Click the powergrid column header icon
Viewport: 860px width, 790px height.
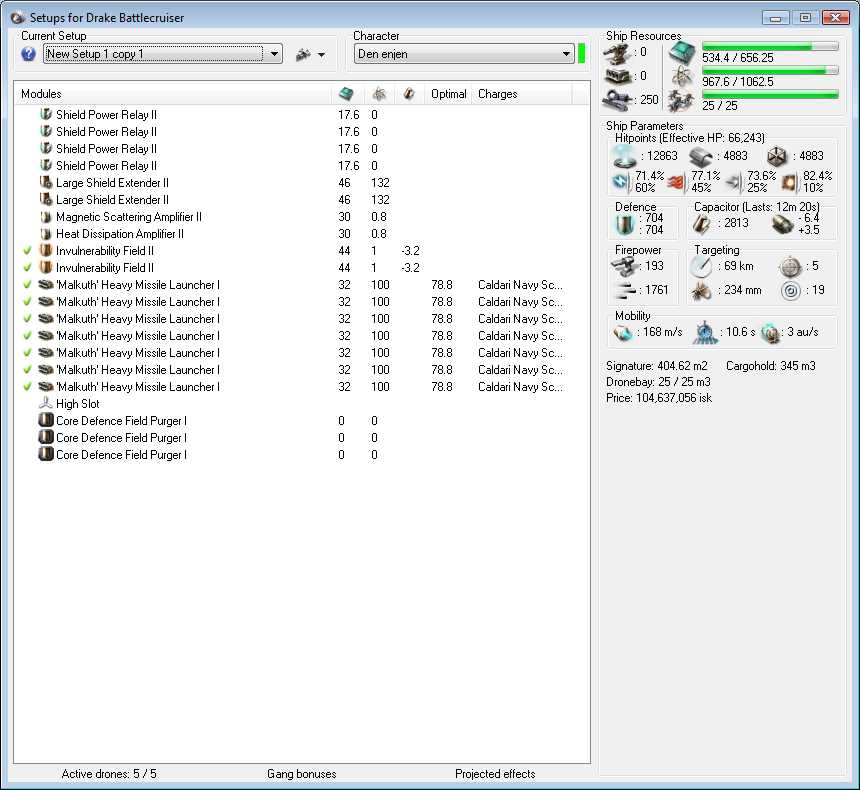point(379,94)
